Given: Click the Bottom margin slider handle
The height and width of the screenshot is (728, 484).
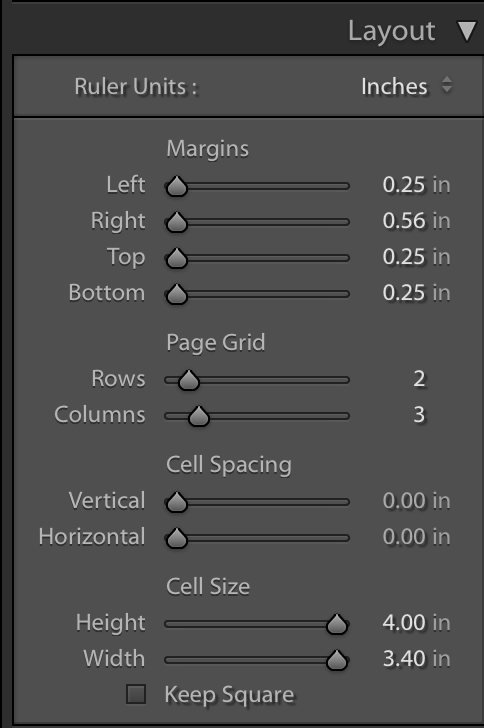Looking at the screenshot, I should (177, 294).
